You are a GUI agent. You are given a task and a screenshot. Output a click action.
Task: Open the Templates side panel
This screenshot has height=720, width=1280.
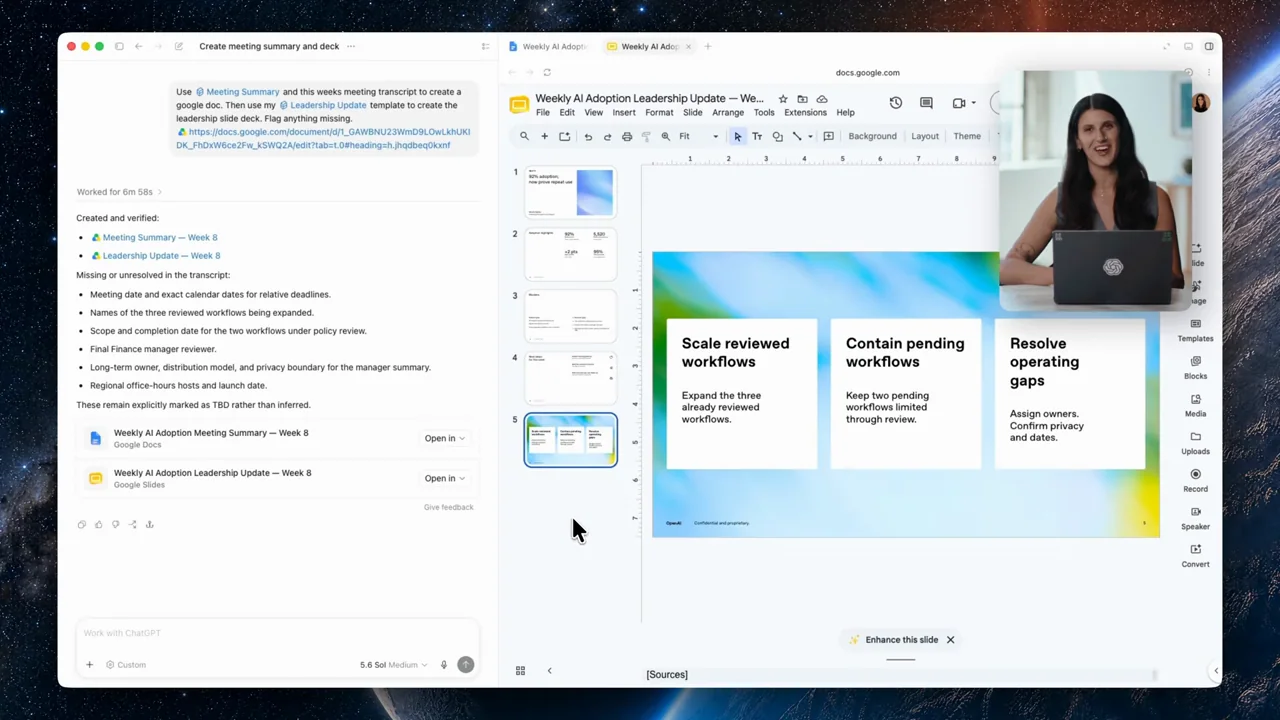(1195, 330)
